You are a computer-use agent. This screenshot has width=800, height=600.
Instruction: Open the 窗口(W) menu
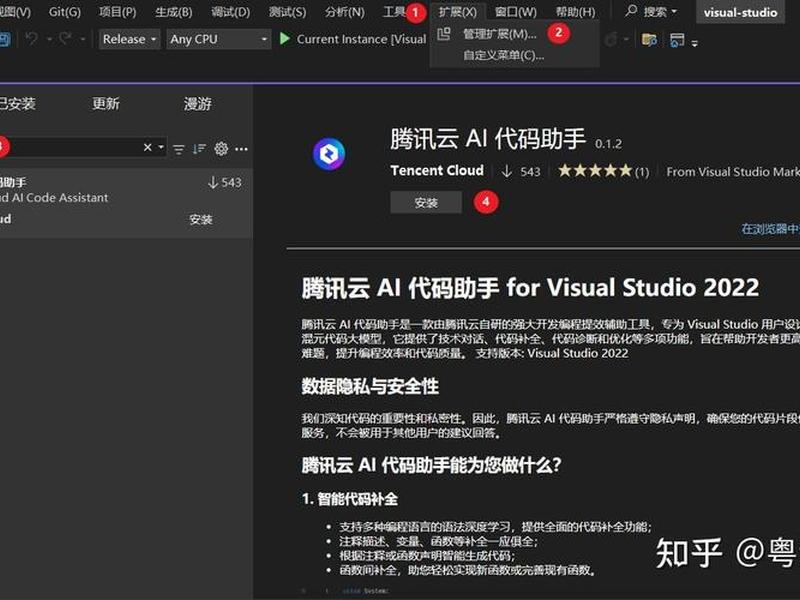[515, 12]
